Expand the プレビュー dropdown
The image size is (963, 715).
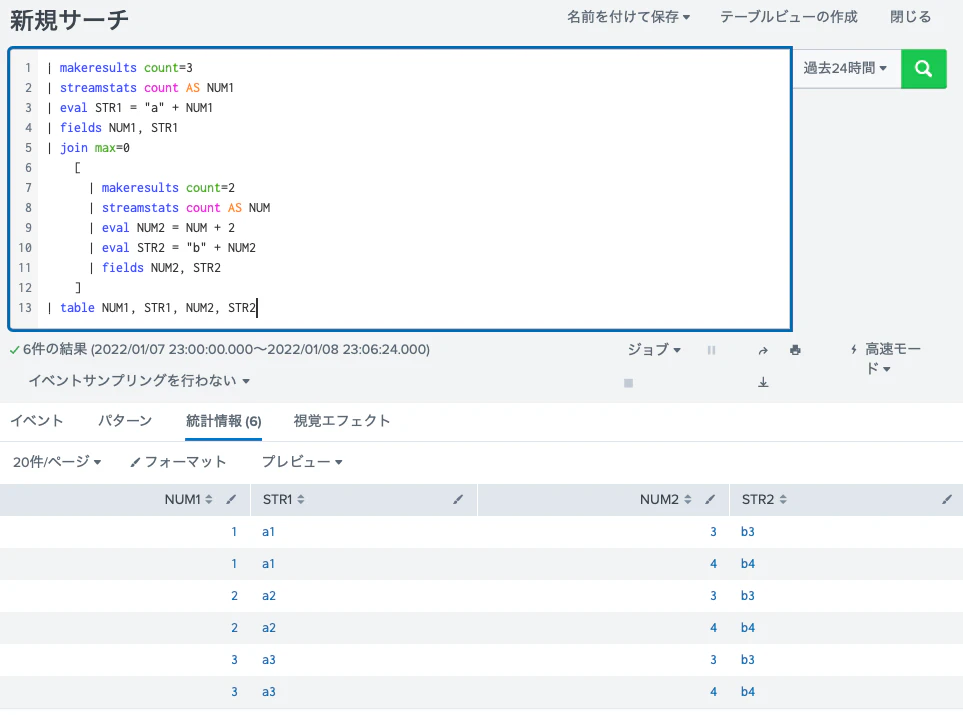pyautogui.click(x=302, y=462)
